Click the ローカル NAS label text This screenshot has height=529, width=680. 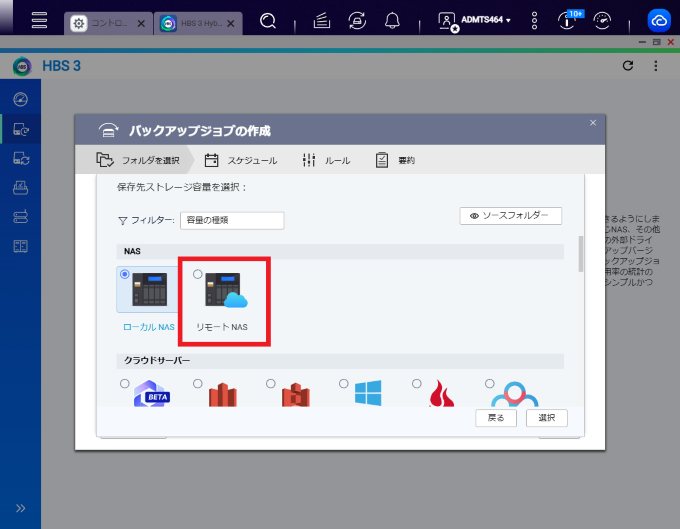point(149,327)
